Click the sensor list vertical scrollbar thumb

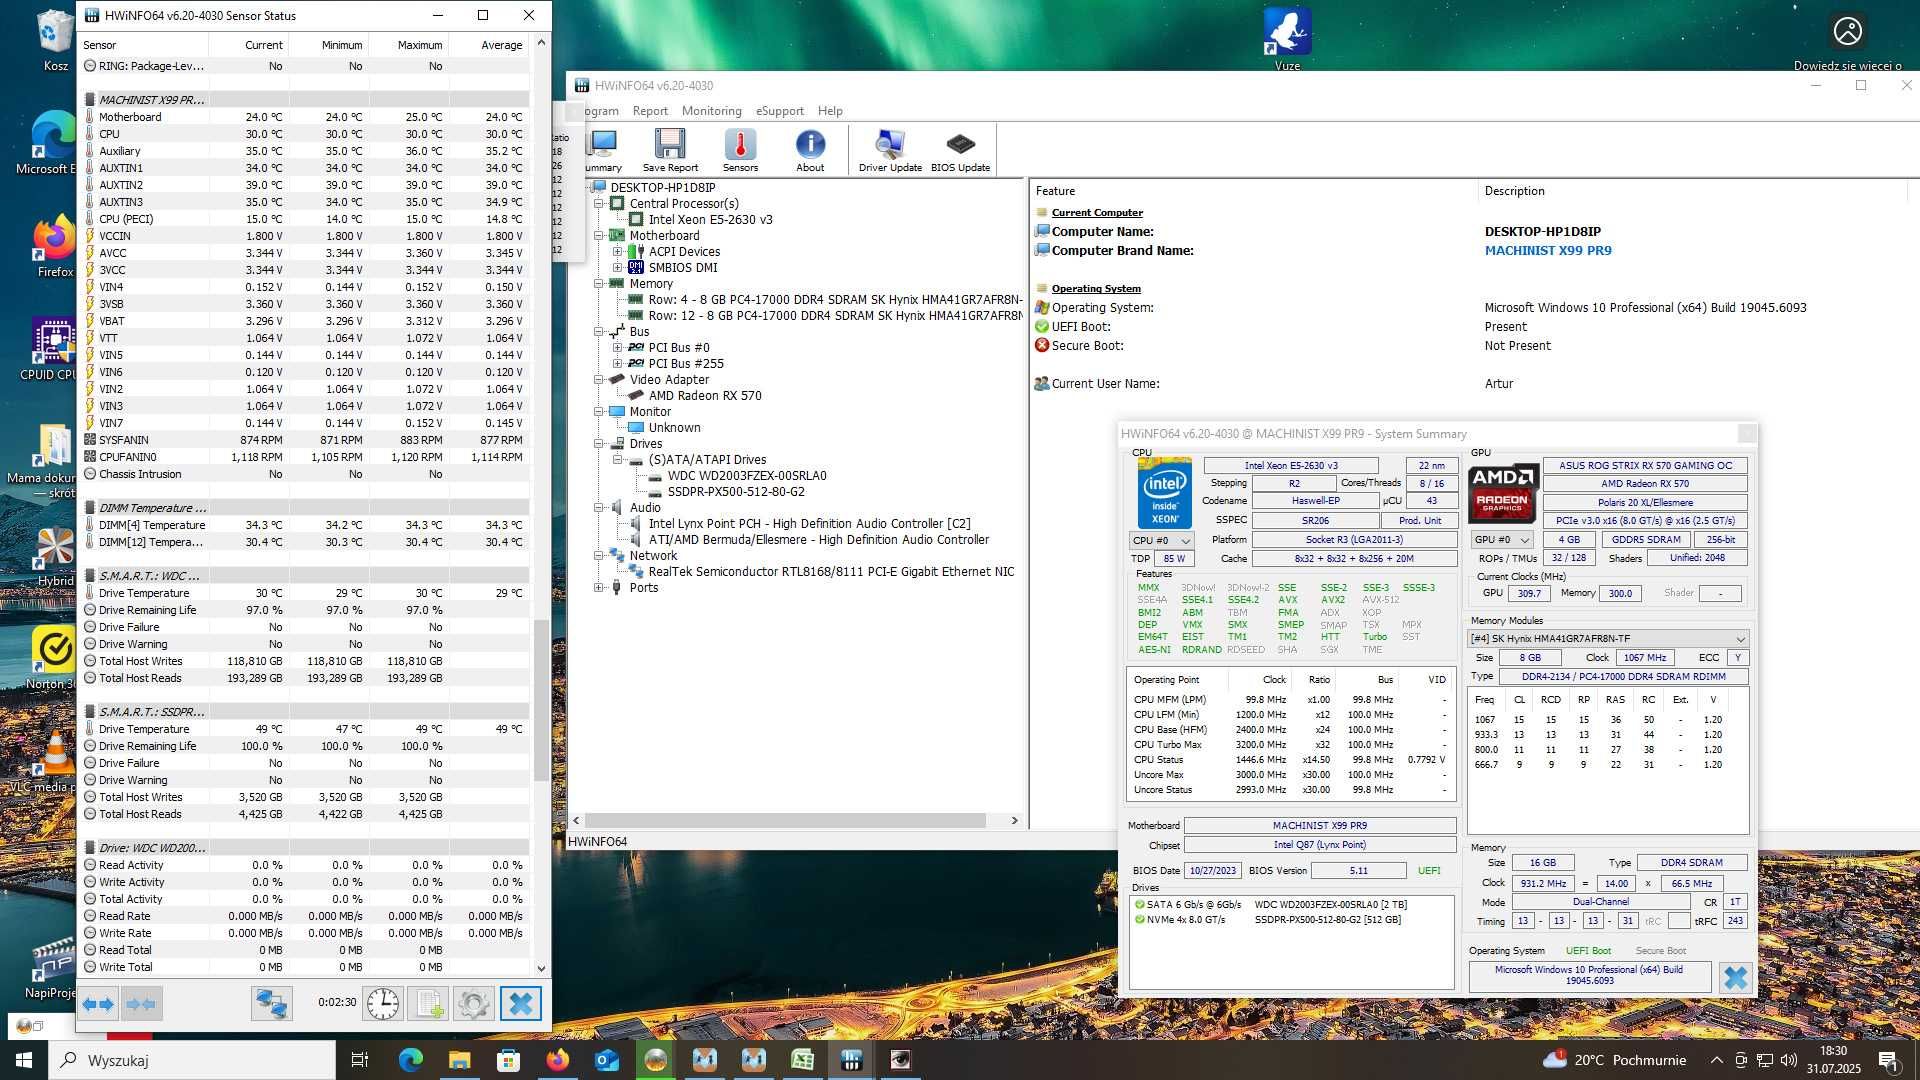point(541,700)
